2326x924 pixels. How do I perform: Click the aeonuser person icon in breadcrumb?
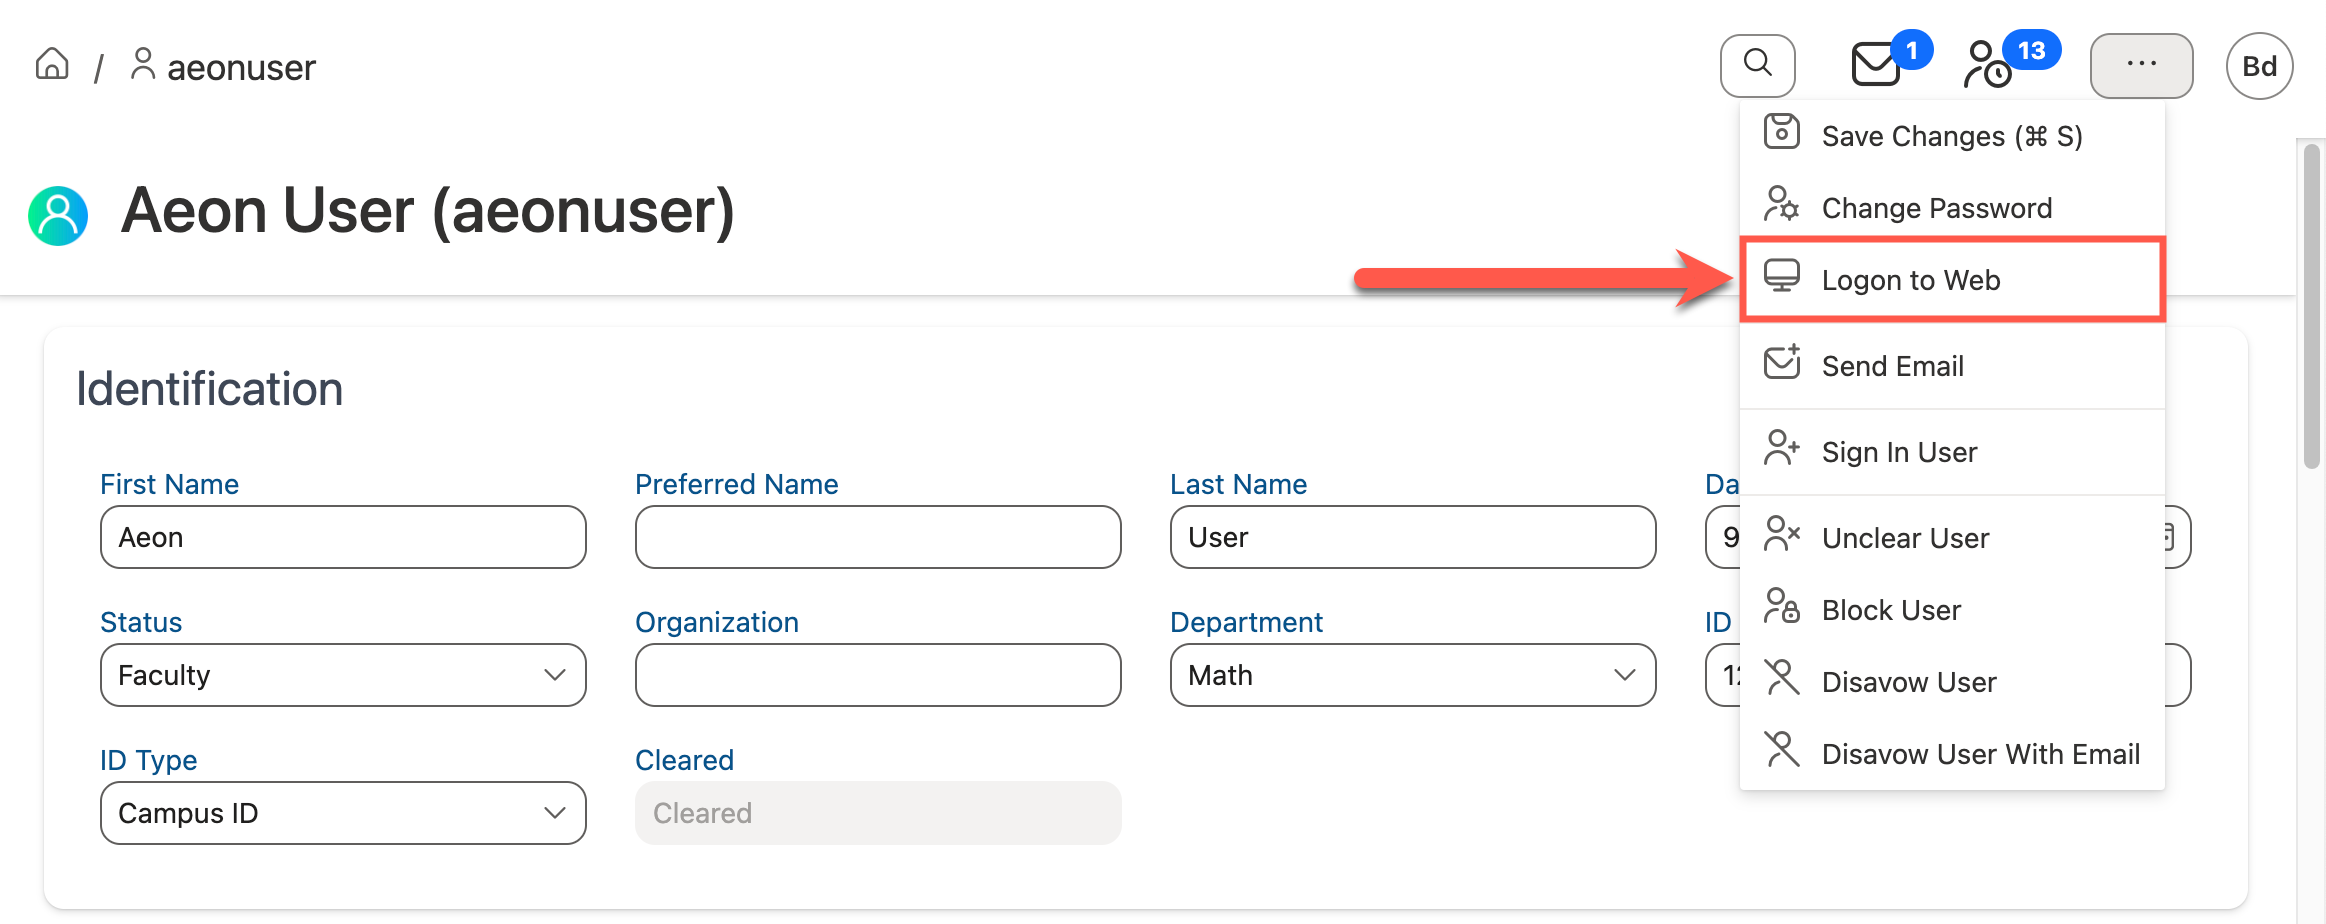click(142, 63)
